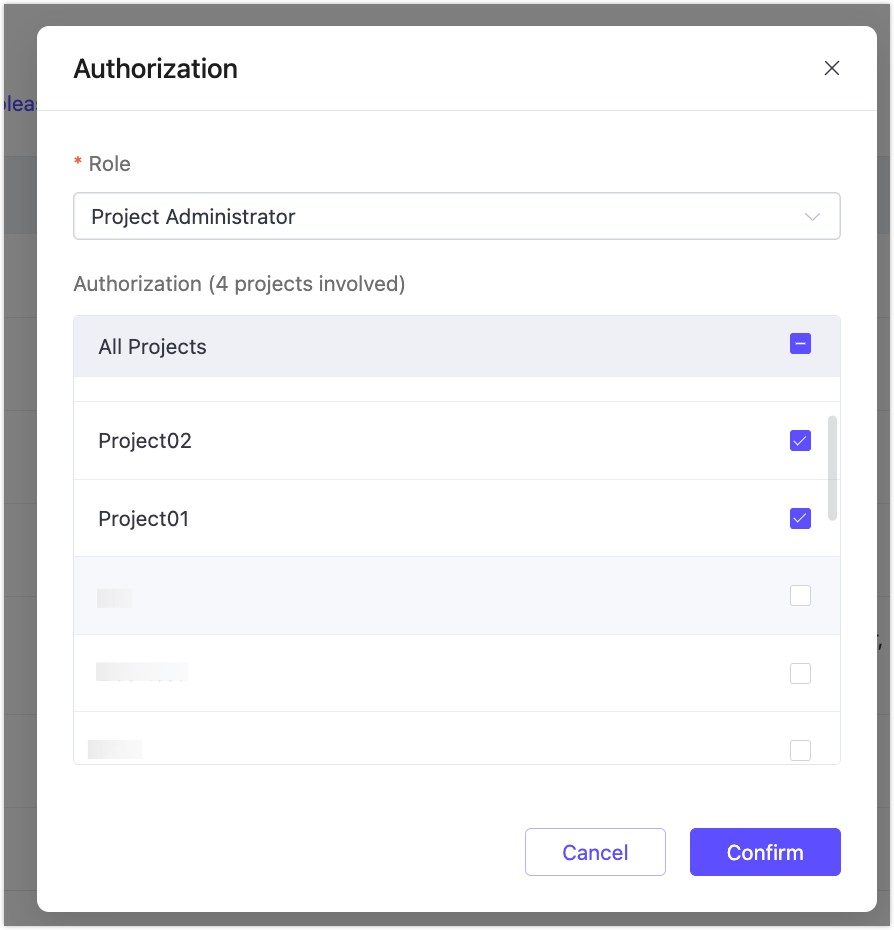
Task: Select the Project01 row label
Action: [144, 518]
